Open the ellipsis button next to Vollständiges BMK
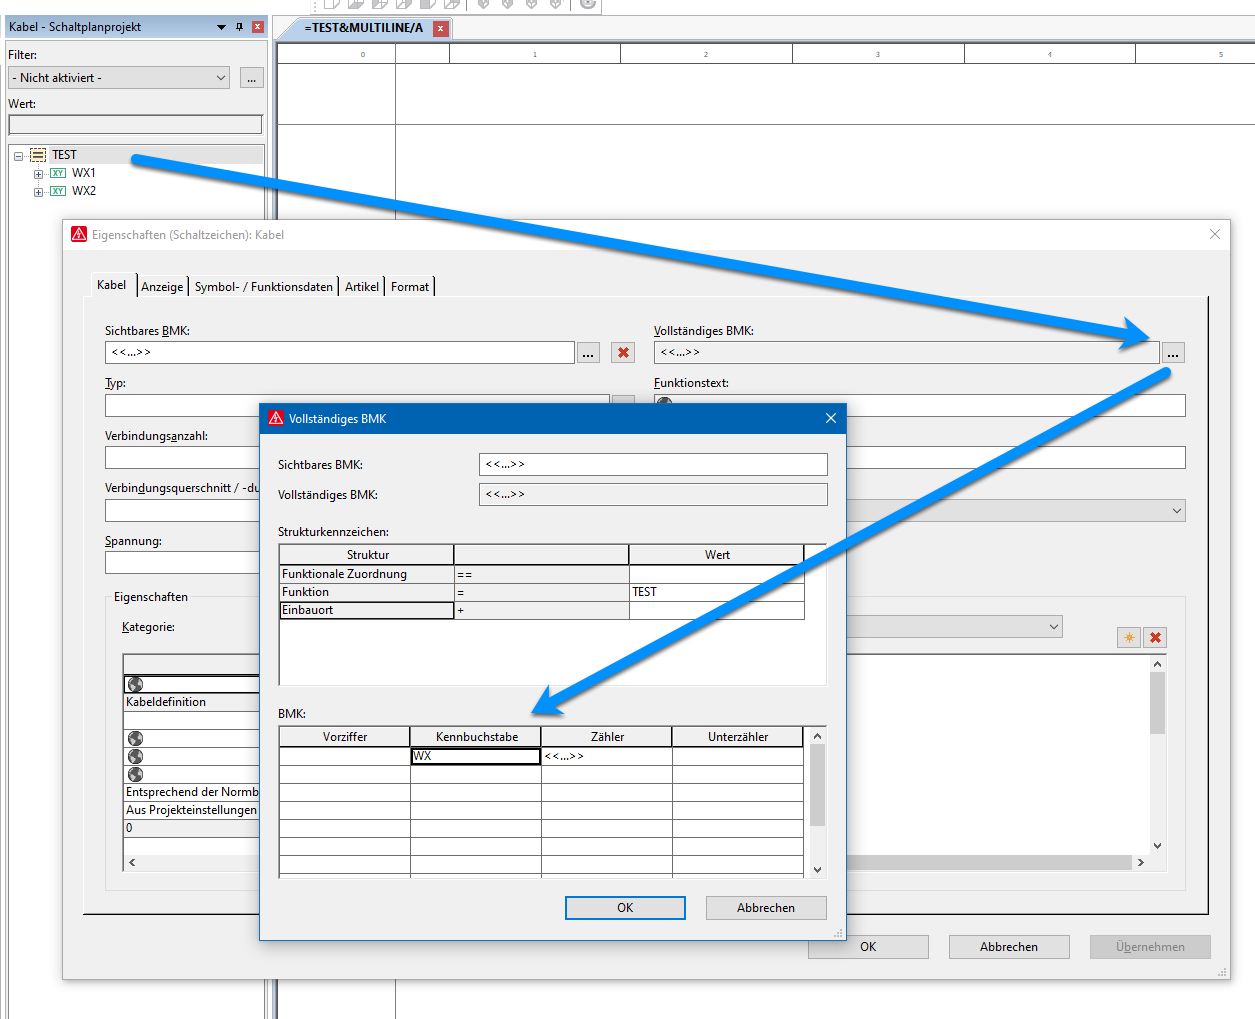This screenshot has height=1019, width=1255. pyautogui.click(x=1174, y=353)
